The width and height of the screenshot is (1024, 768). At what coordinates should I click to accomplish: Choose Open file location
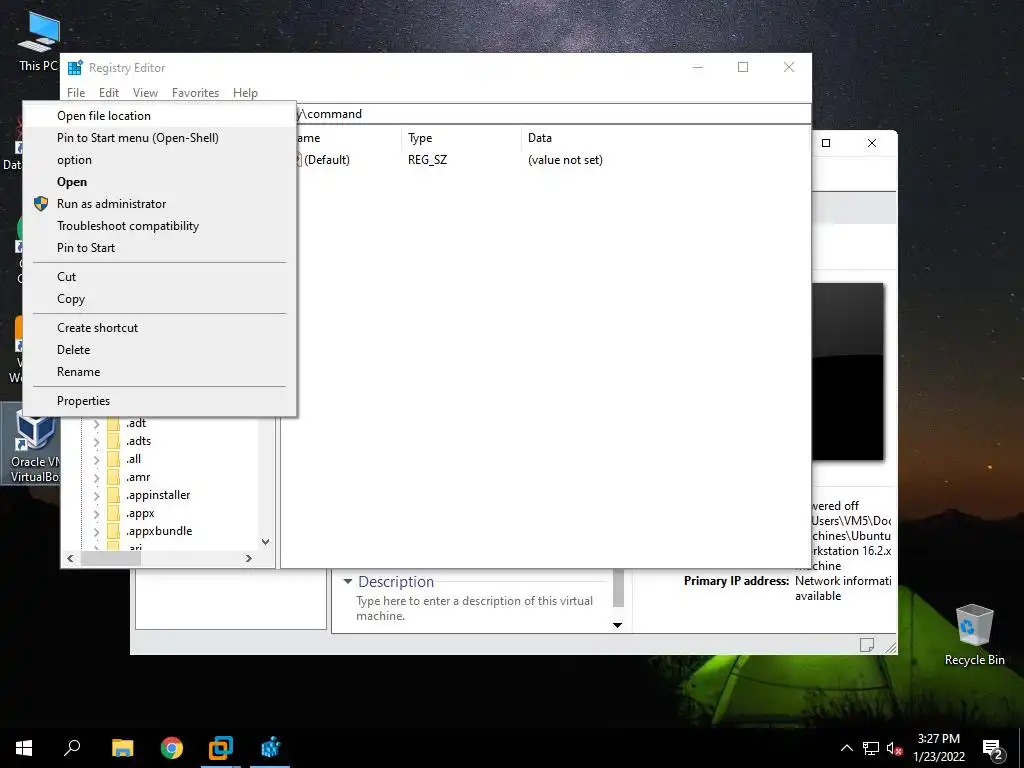tap(159, 116)
